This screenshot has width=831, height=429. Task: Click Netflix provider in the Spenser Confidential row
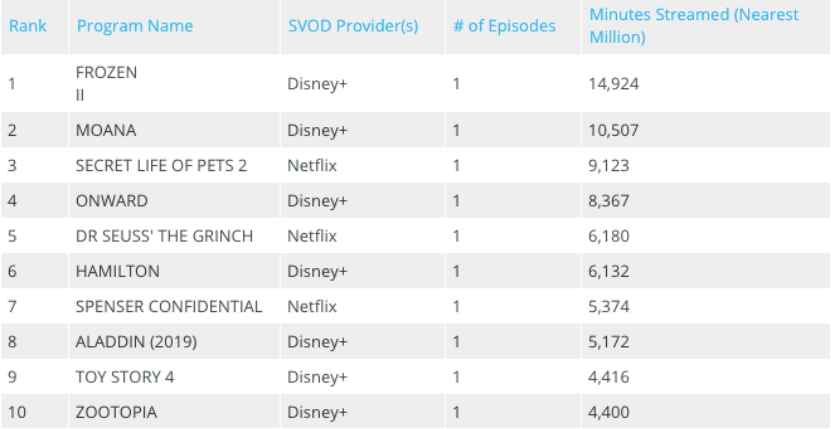[x=310, y=306]
